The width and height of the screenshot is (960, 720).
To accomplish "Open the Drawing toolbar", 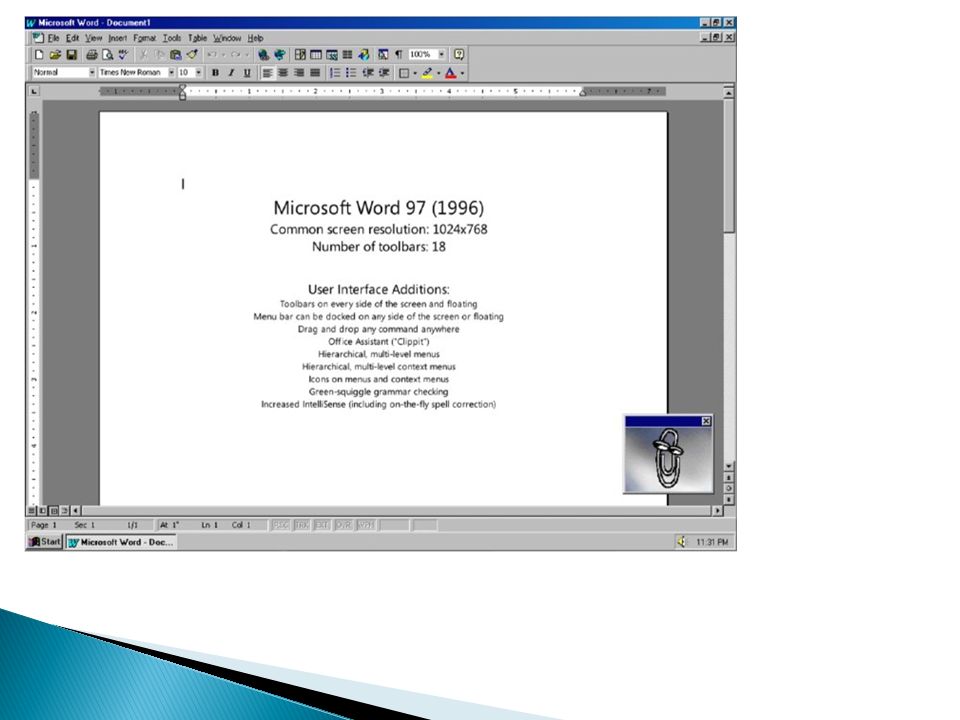I will [364, 54].
